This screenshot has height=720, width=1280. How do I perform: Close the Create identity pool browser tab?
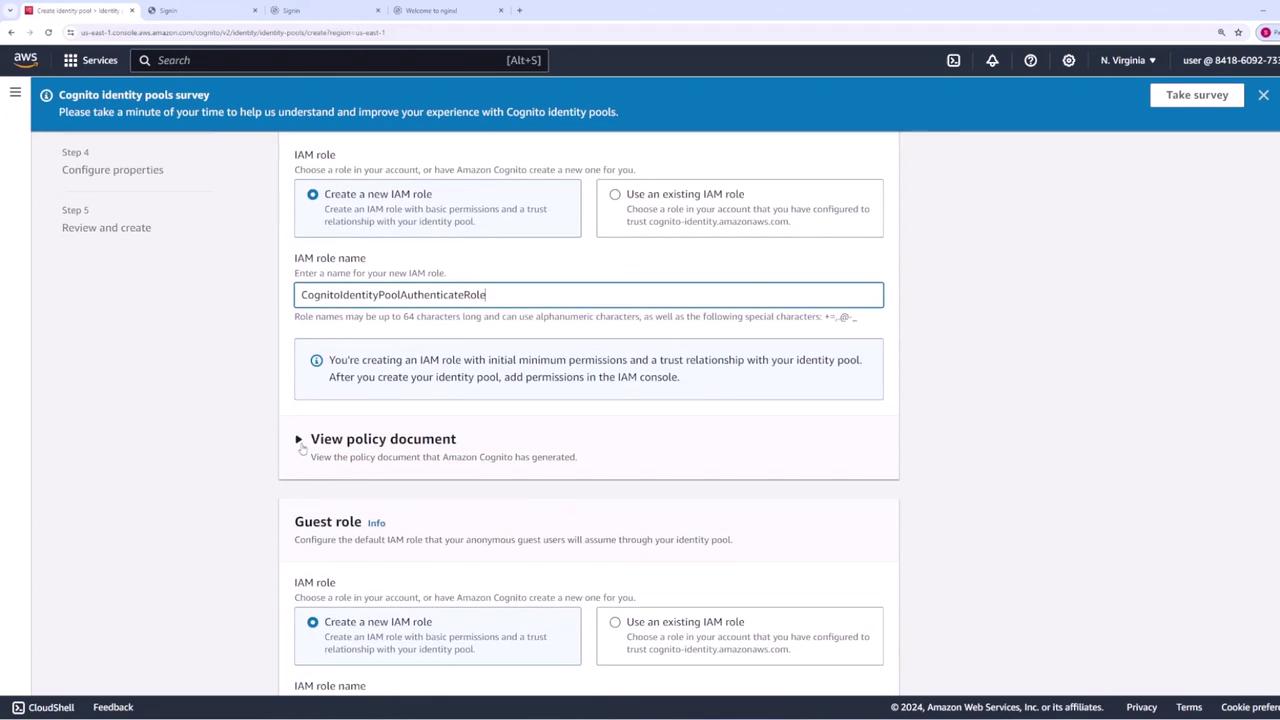[132, 10]
